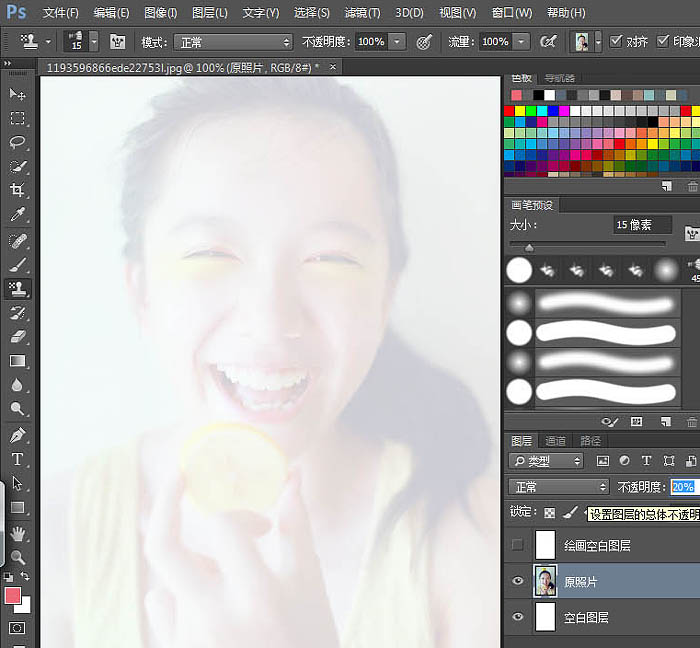The image size is (700, 648).
Task: Switch to the 通道 tab
Action: [x=556, y=440]
